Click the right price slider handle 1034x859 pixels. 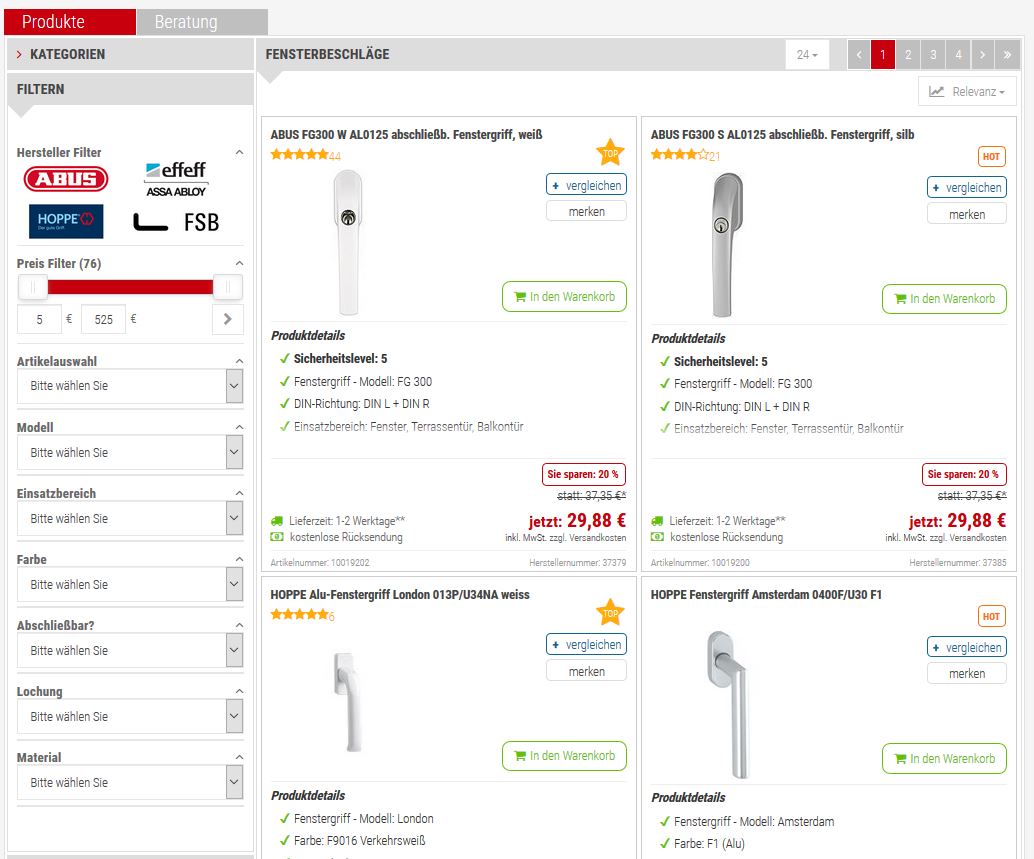228,288
